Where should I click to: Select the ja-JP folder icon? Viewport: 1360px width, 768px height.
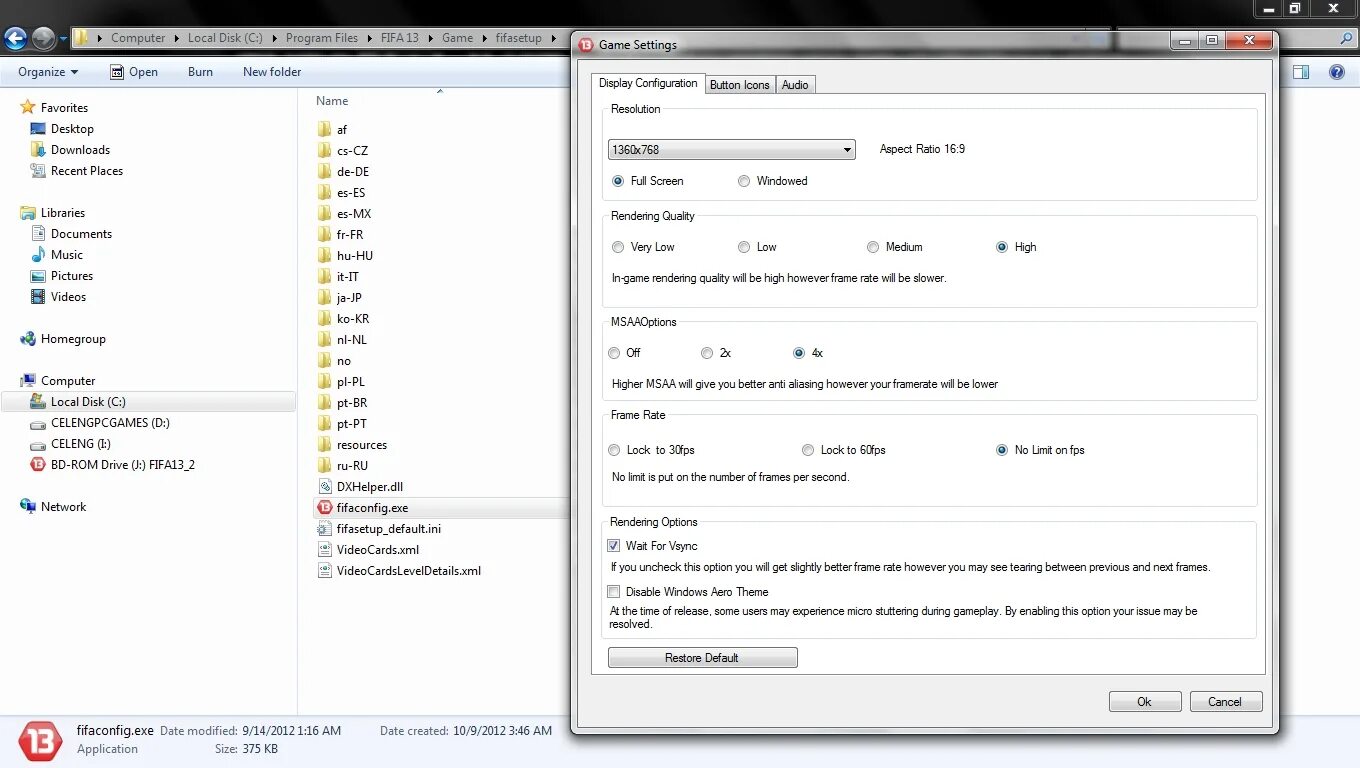tap(324, 298)
